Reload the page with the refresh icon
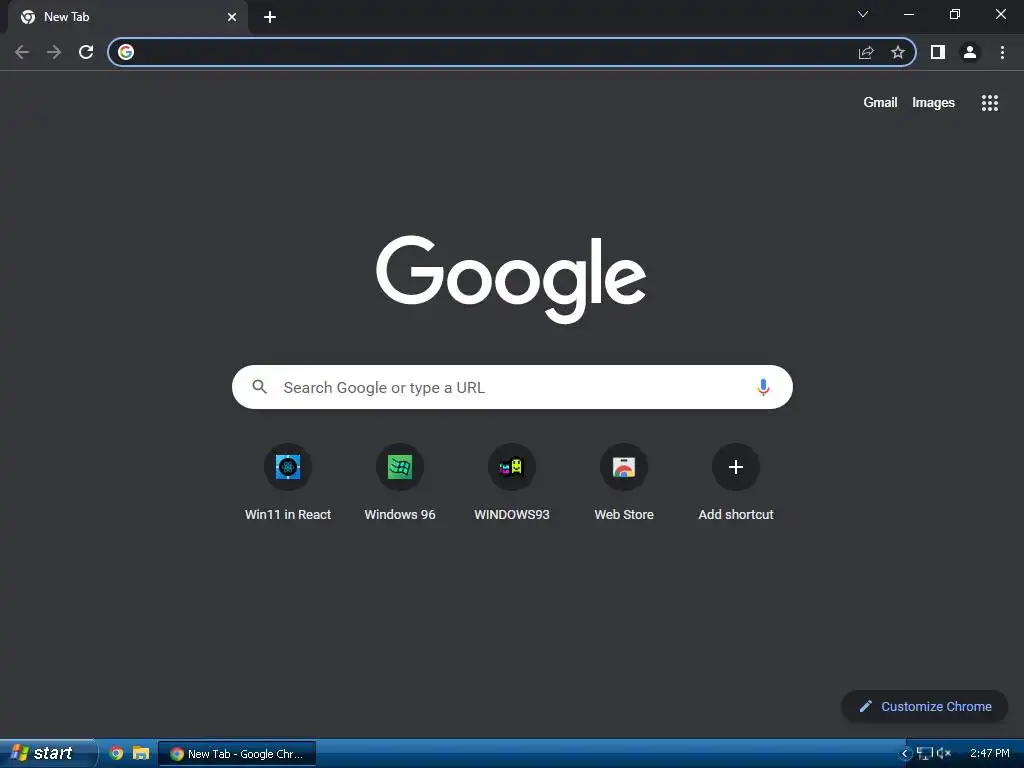Viewport: 1024px width, 768px height. point(86,52)
